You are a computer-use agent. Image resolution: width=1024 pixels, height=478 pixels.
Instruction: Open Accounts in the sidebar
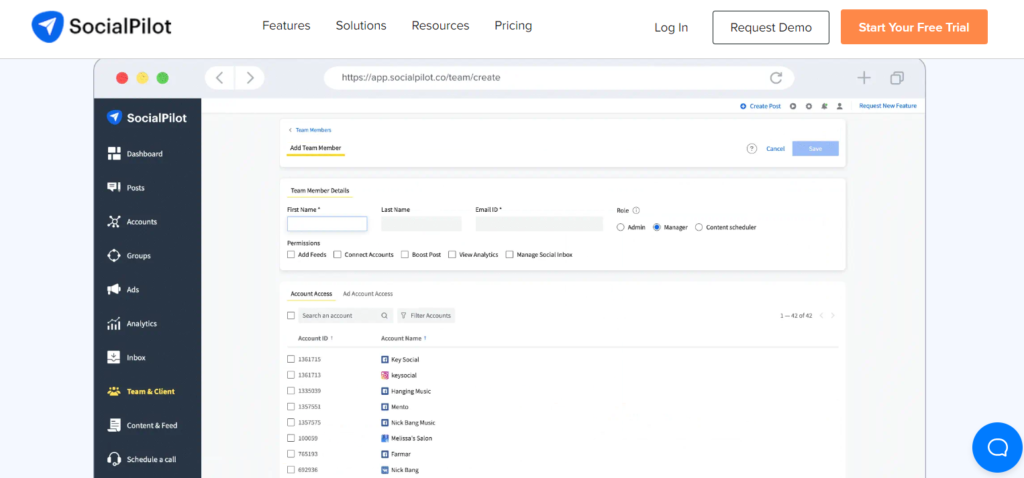132,222
